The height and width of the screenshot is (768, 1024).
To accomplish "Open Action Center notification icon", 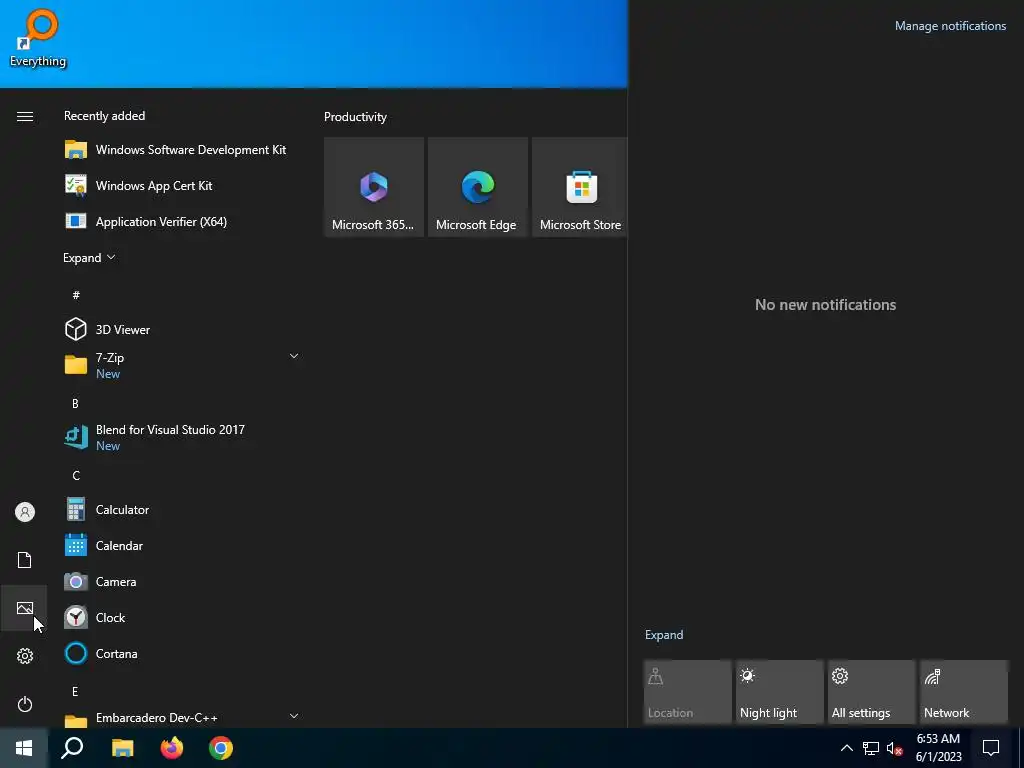I will click(x=991, y=748).
